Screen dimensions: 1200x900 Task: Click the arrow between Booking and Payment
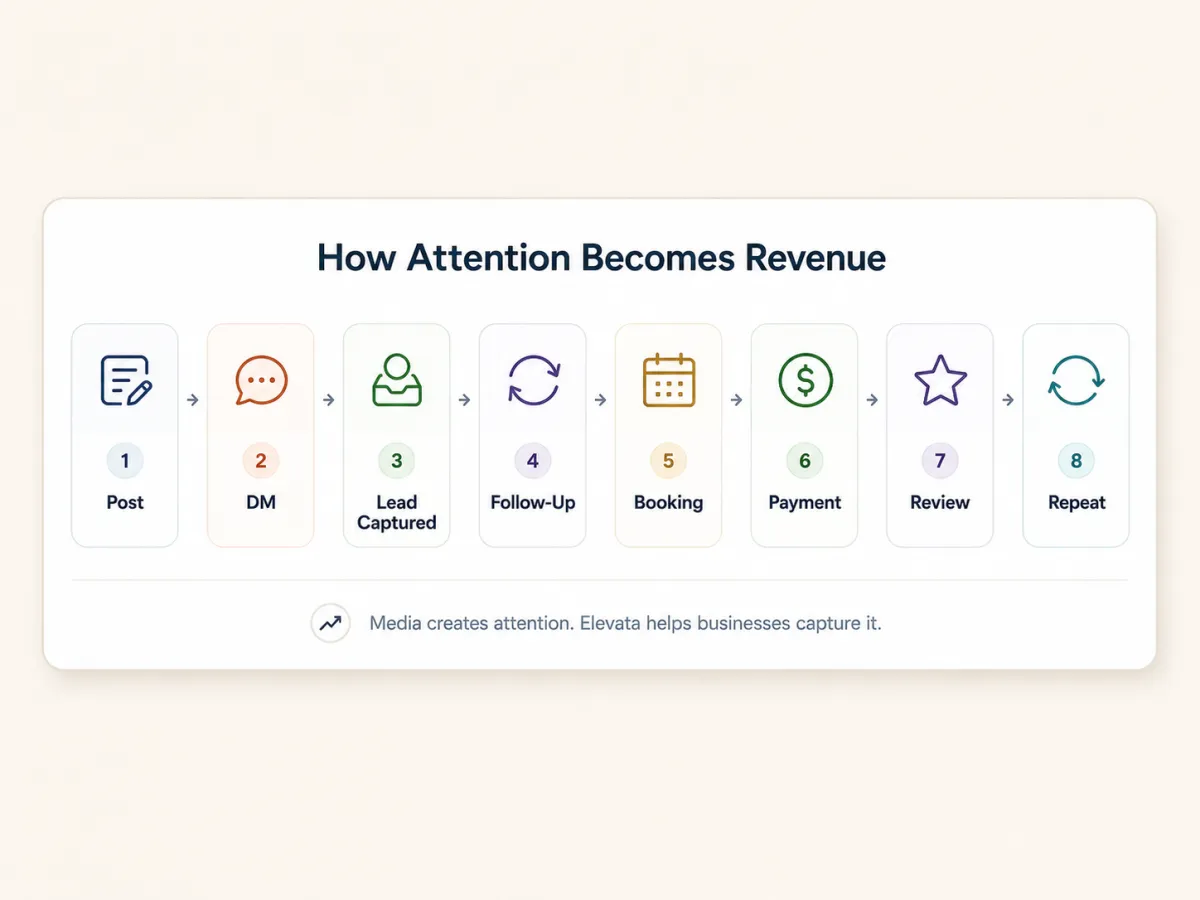pos(737,400)
